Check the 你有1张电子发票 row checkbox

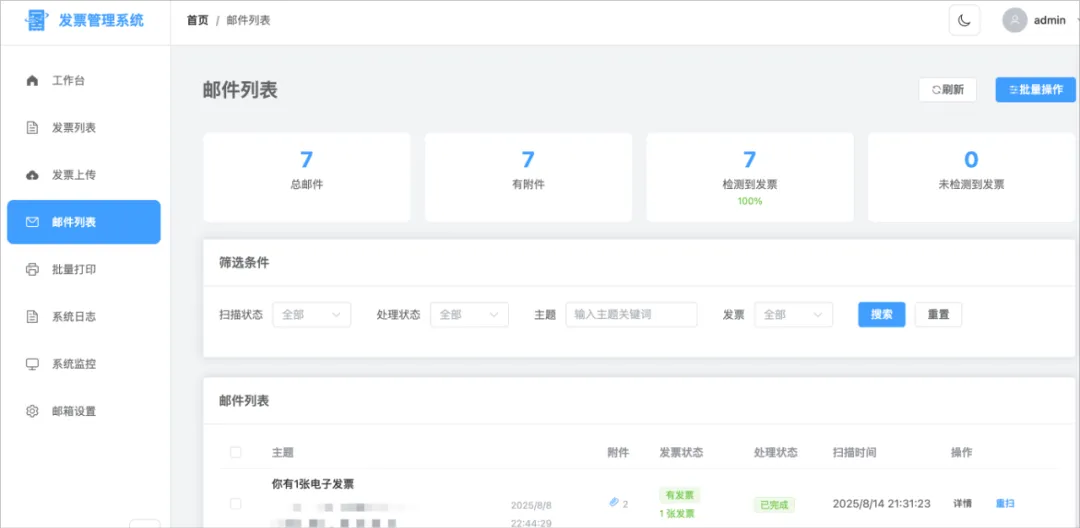pos(236,504)
